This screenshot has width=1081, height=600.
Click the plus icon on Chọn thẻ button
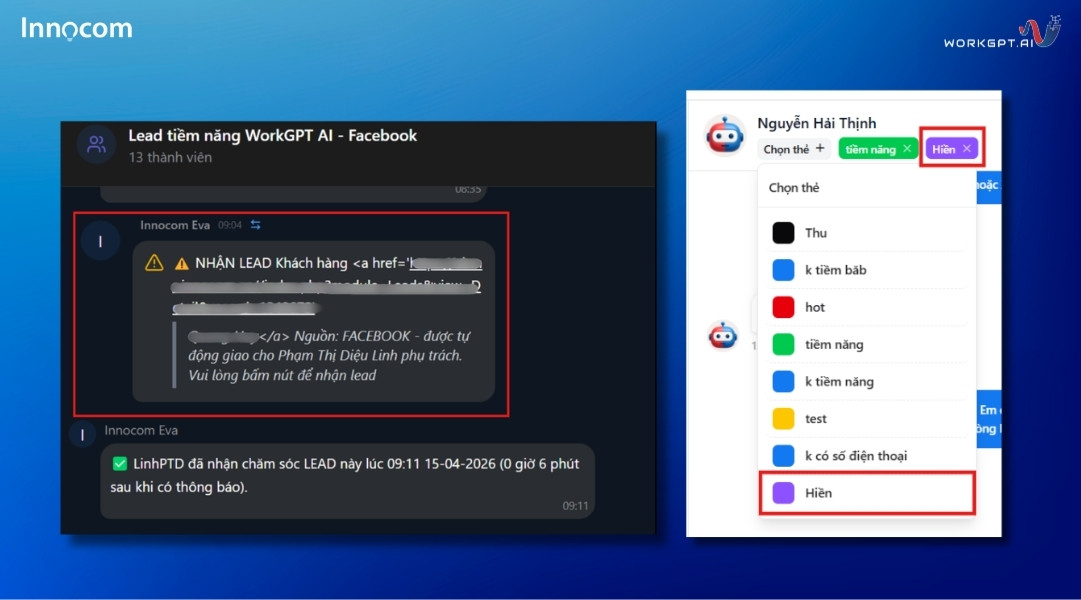(x=820, y=148)
